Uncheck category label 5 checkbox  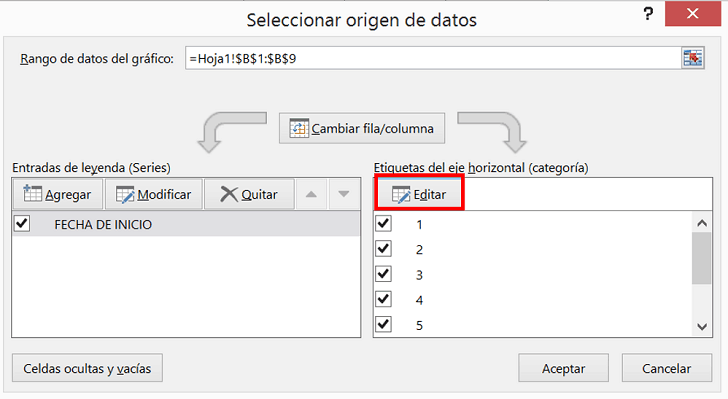384,324
